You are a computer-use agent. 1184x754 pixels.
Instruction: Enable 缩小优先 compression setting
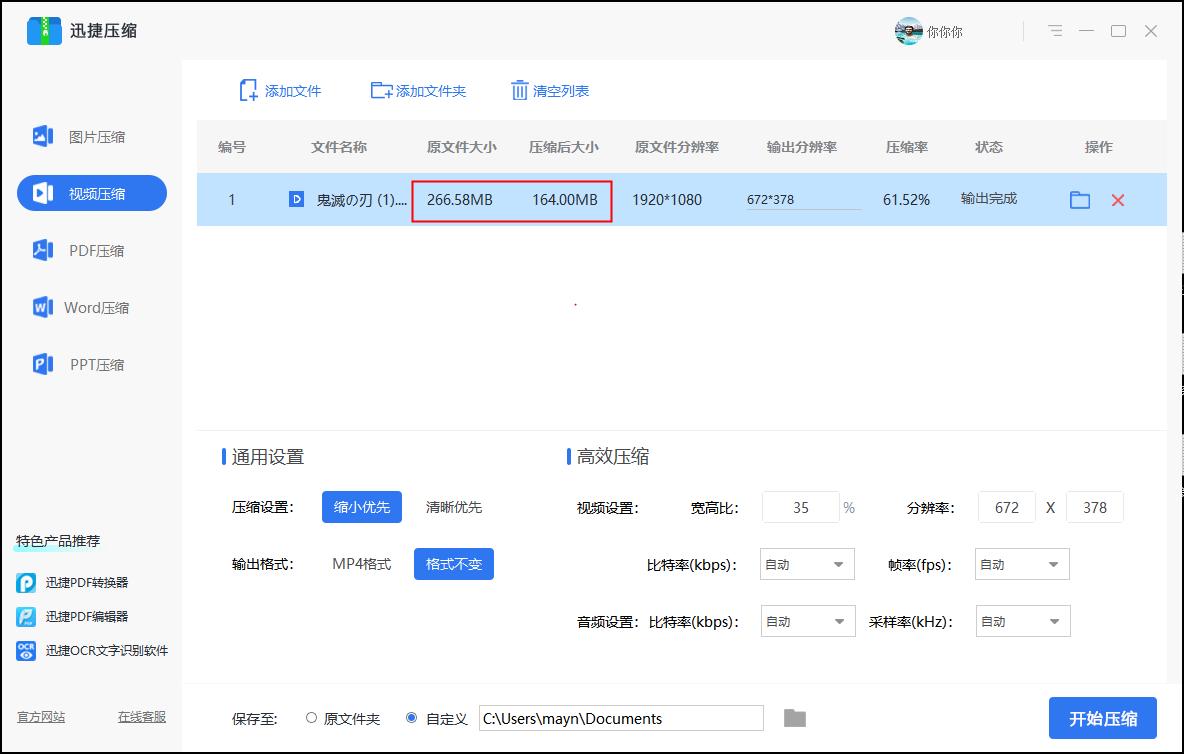(x=361, y=507)
